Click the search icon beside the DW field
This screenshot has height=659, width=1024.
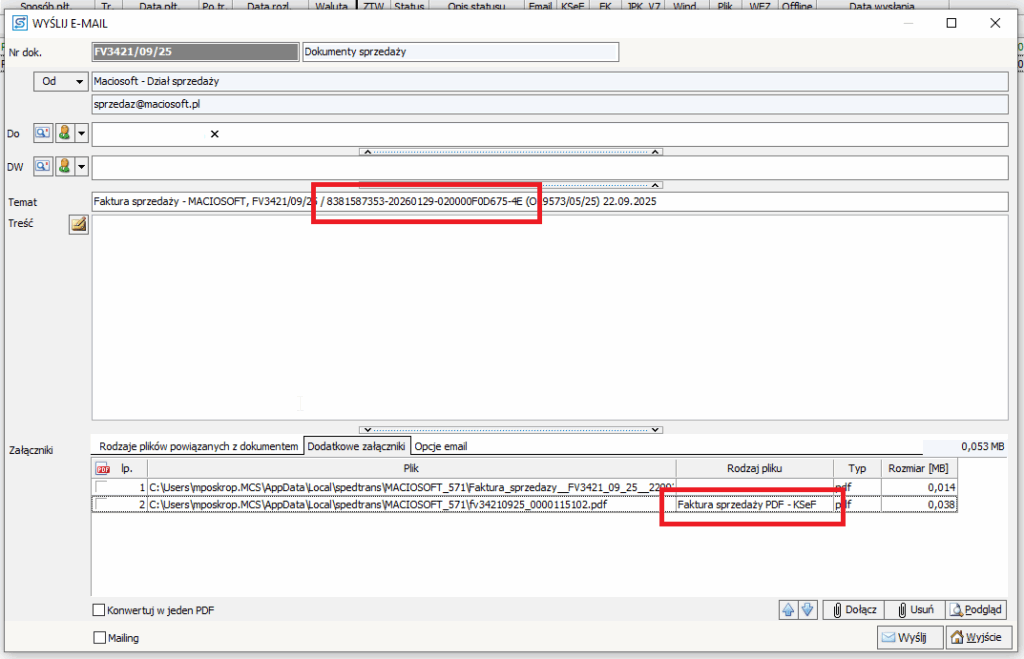(42, 167)
